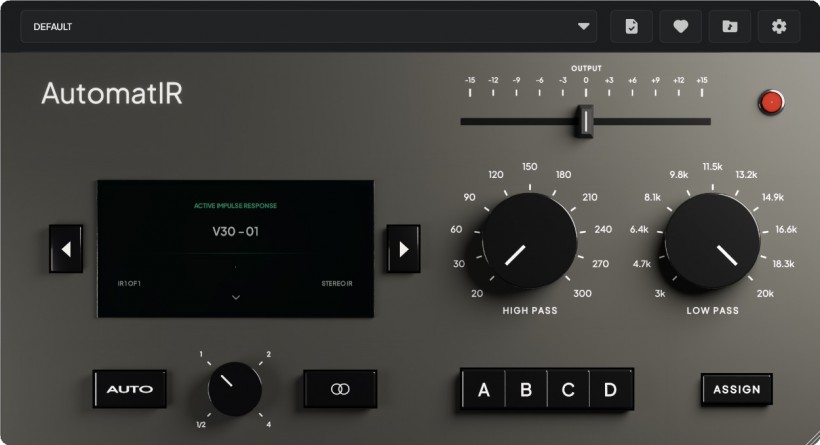Viewport: 820px width, 445px height.
Task: Click the AutomatIR logo text
Action: pyautogui.click(x=112, y=94)
